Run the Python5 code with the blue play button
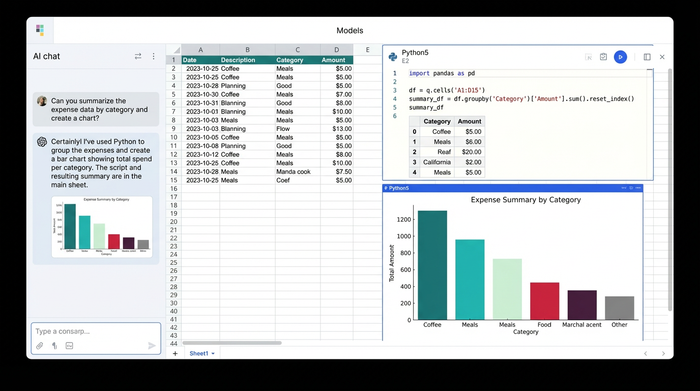The image size is (700, 391). pyautogui.click(x=620, y=57)
